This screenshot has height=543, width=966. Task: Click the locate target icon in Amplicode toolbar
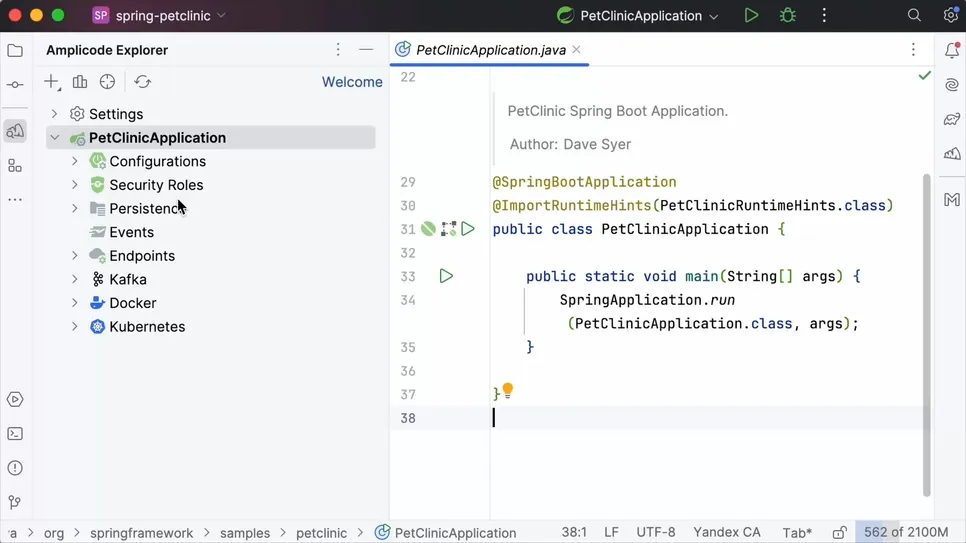(x=107, y=82)
